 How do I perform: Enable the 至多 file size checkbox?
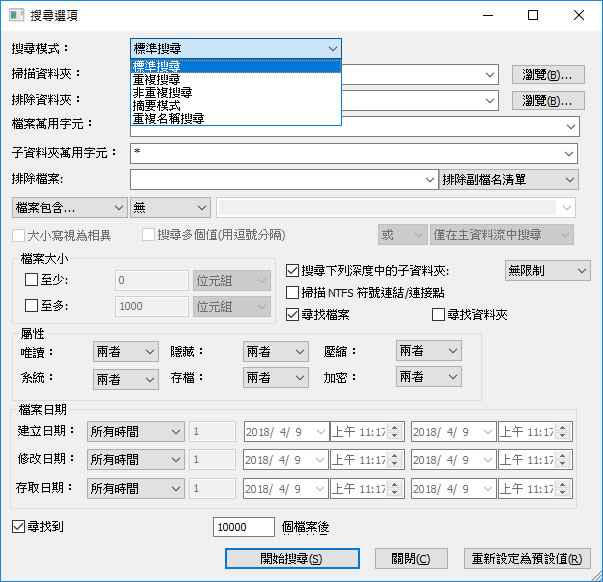31,307
